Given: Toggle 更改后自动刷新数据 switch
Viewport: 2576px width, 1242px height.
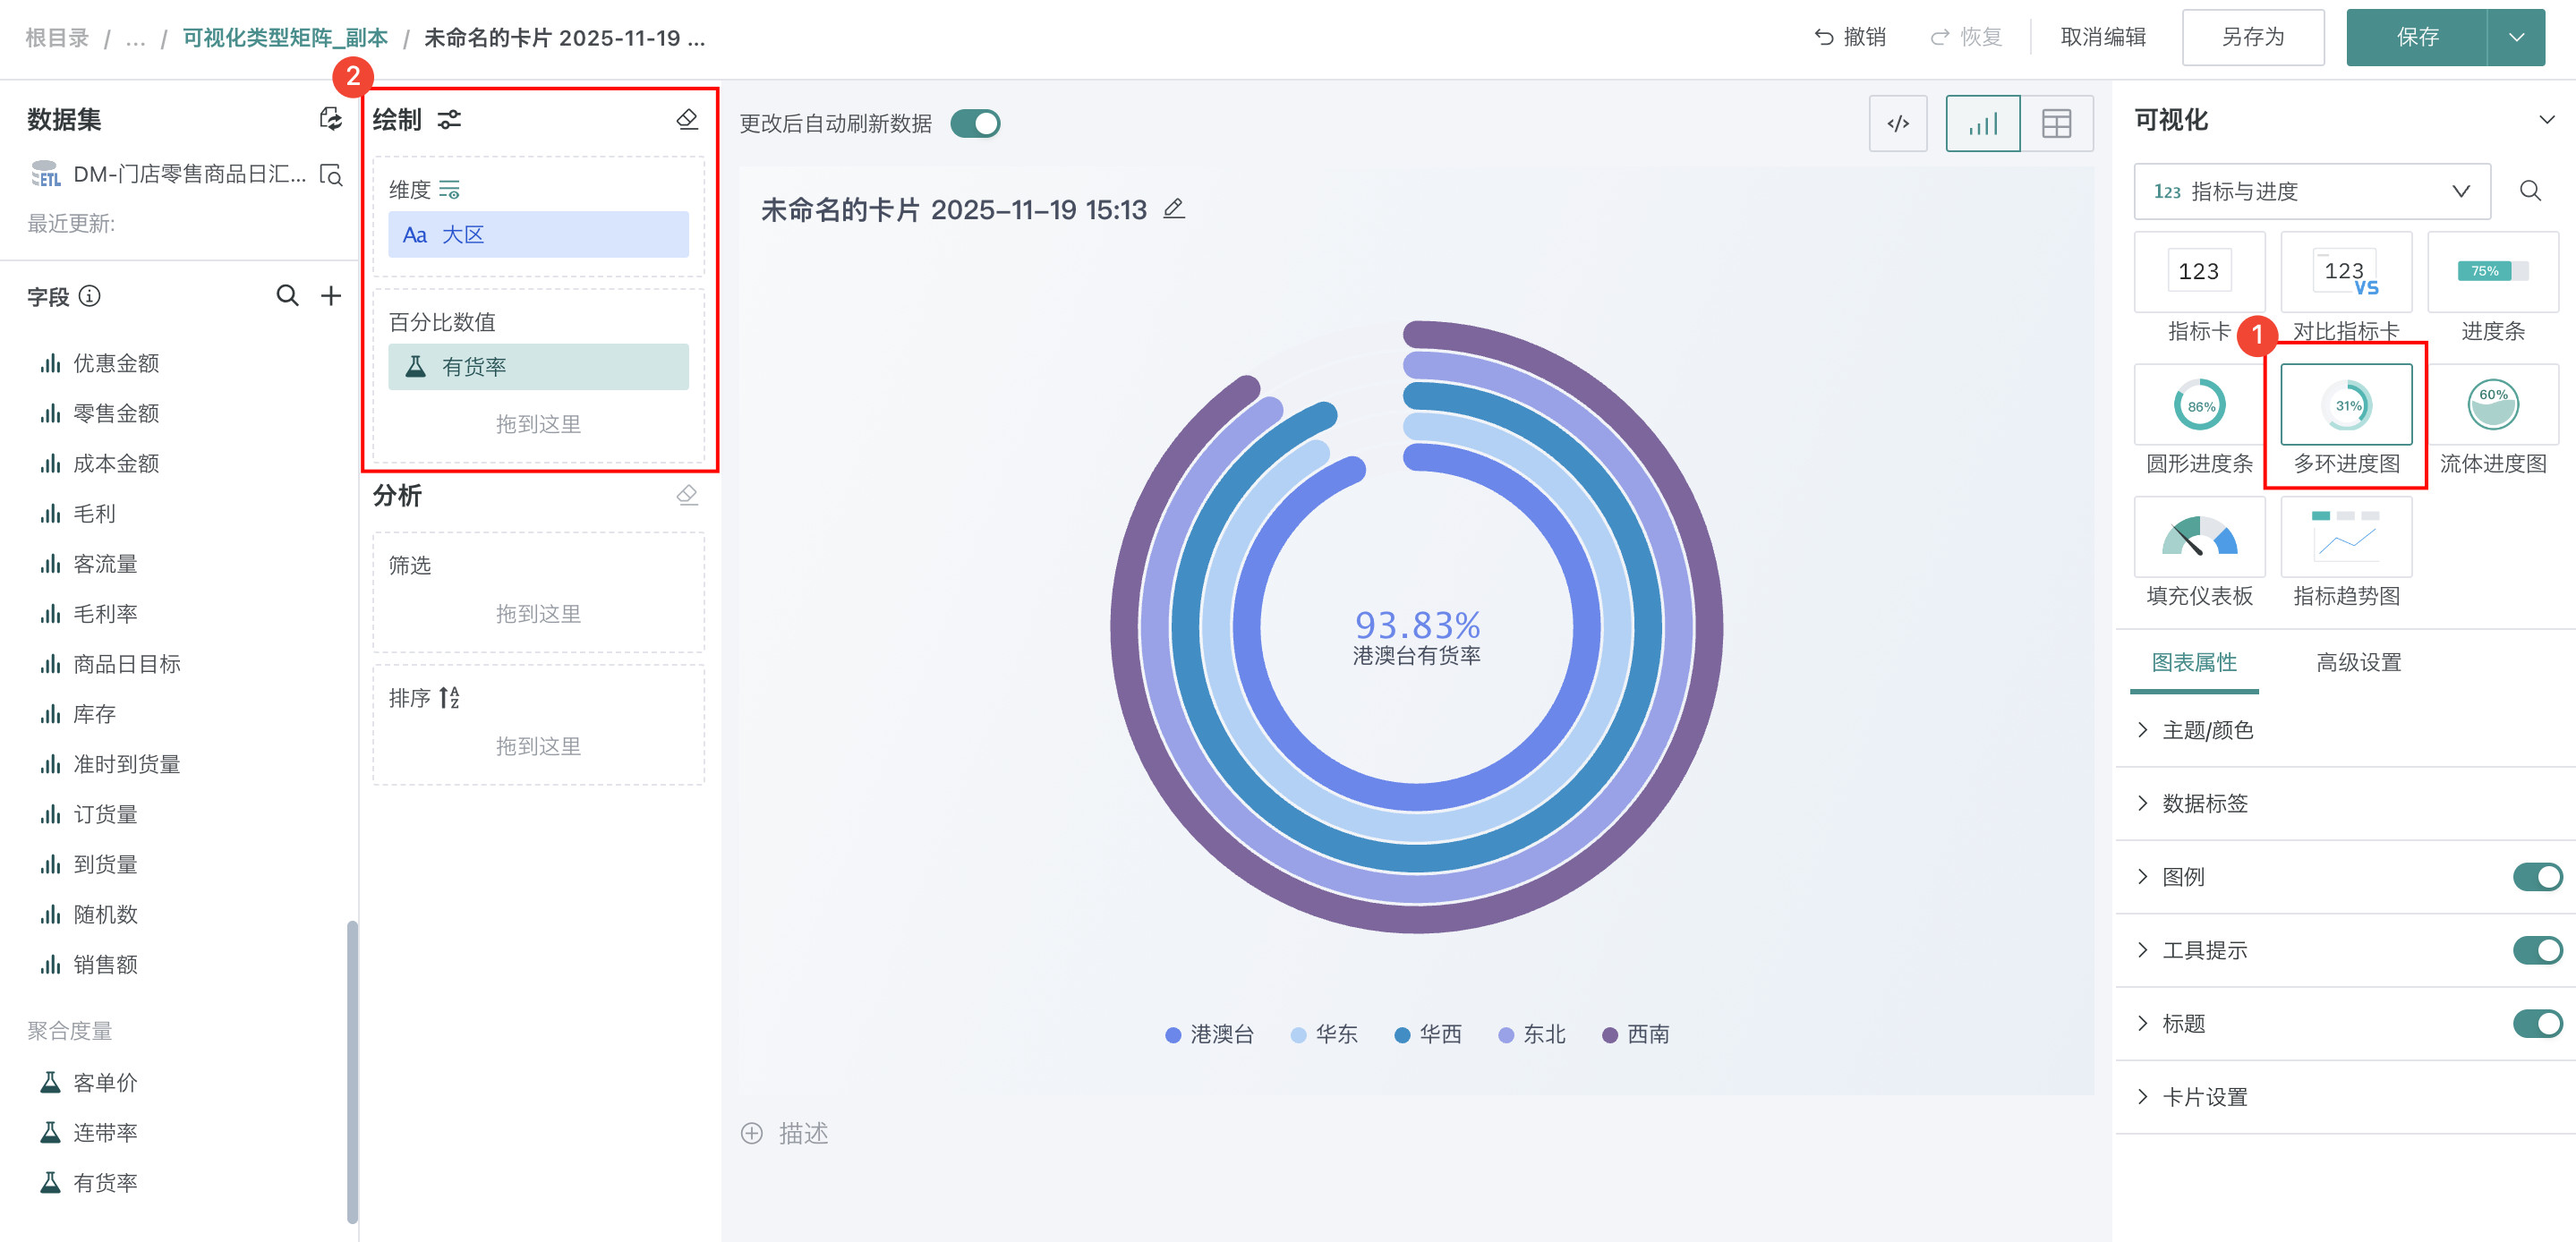Looking at the screenshot, I should point(975,124).
